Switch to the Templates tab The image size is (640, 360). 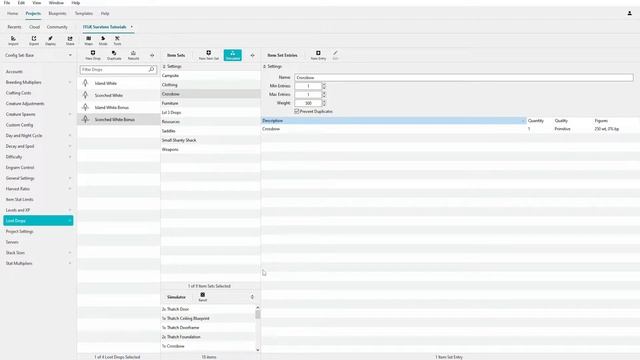coord(84,13)
